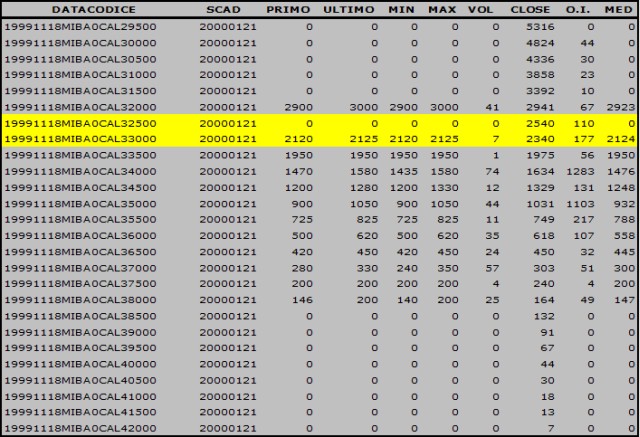Screen dimensions: 640x437
Task: Select row code 19991118MIBA0CAL37500
Action: pyautogui.click(x=81, y=283)
